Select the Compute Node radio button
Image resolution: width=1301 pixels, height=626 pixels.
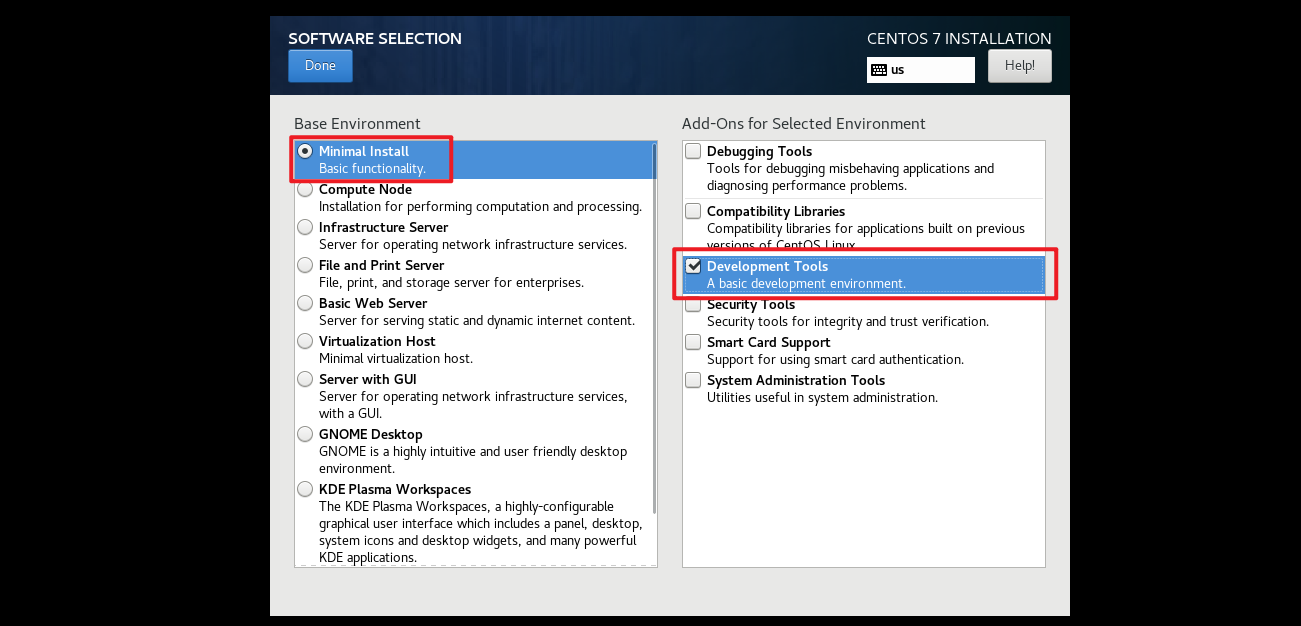click(305, 189)
